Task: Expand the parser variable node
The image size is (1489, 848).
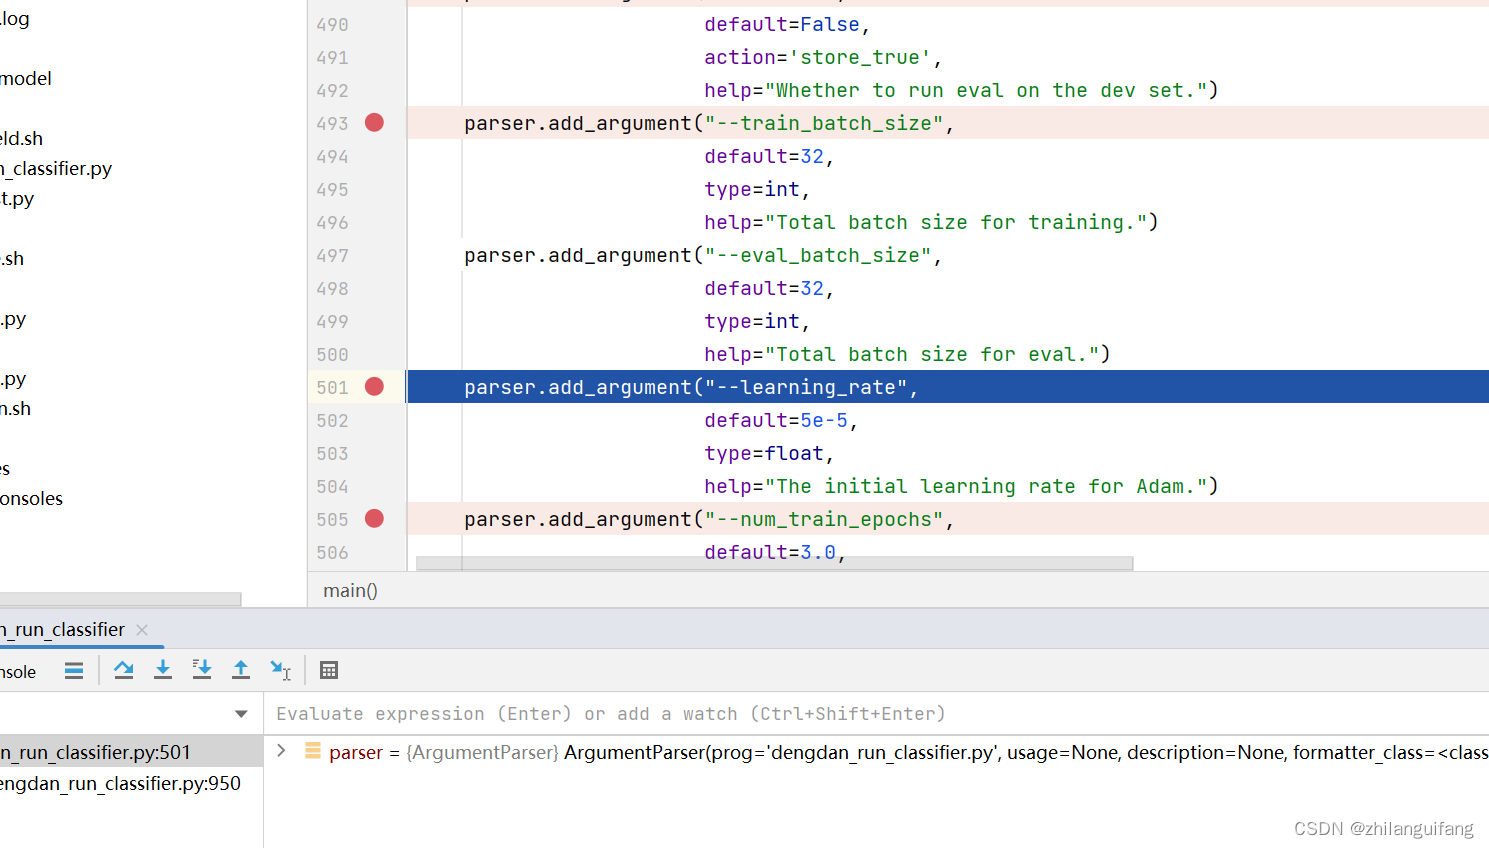Action: click(281, 751)
